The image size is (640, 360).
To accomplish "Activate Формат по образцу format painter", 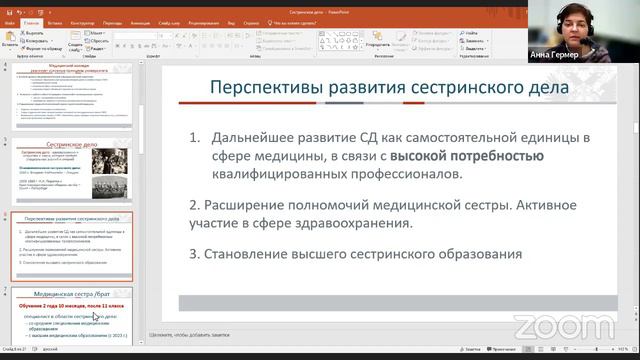I will tap(41, 49).
